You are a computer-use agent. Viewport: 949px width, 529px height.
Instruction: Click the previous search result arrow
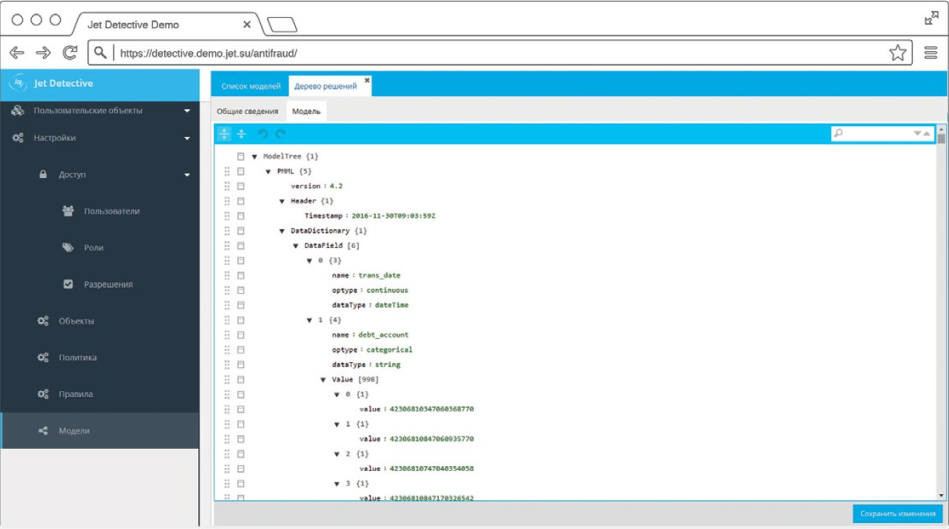click(927, 133)
